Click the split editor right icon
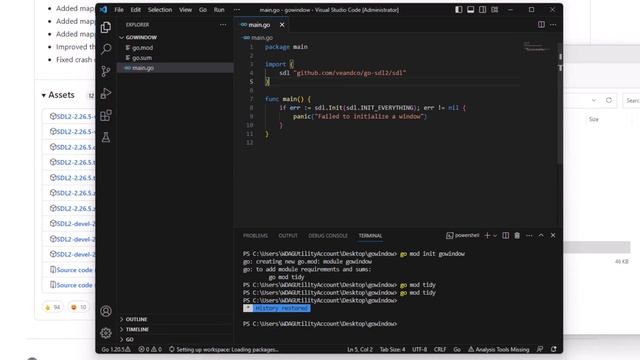The width and height of the screenshot is (640, 360). tap(541, 24)
